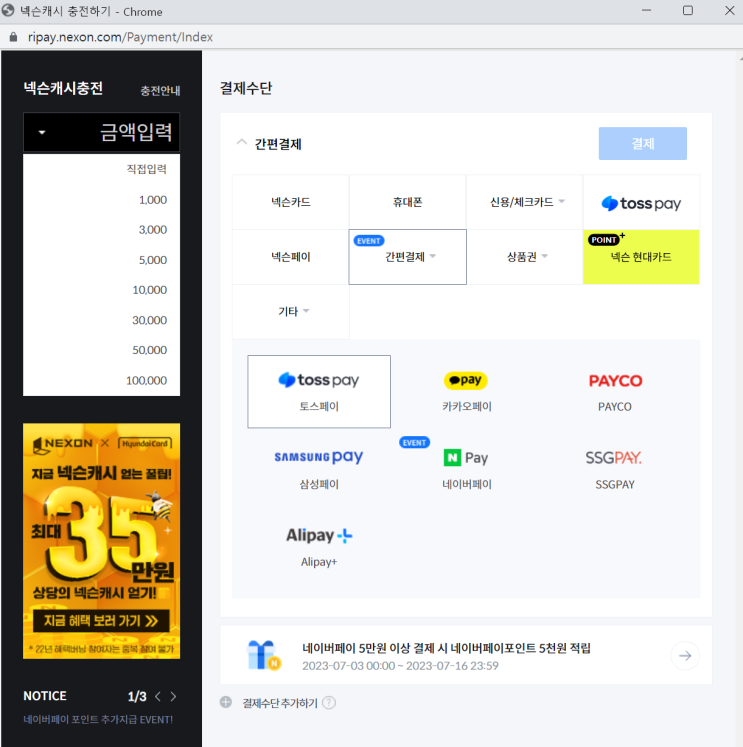Pick the Samsung Pay logo
This screenshot has height=747, width=743.
pos(319,457)
